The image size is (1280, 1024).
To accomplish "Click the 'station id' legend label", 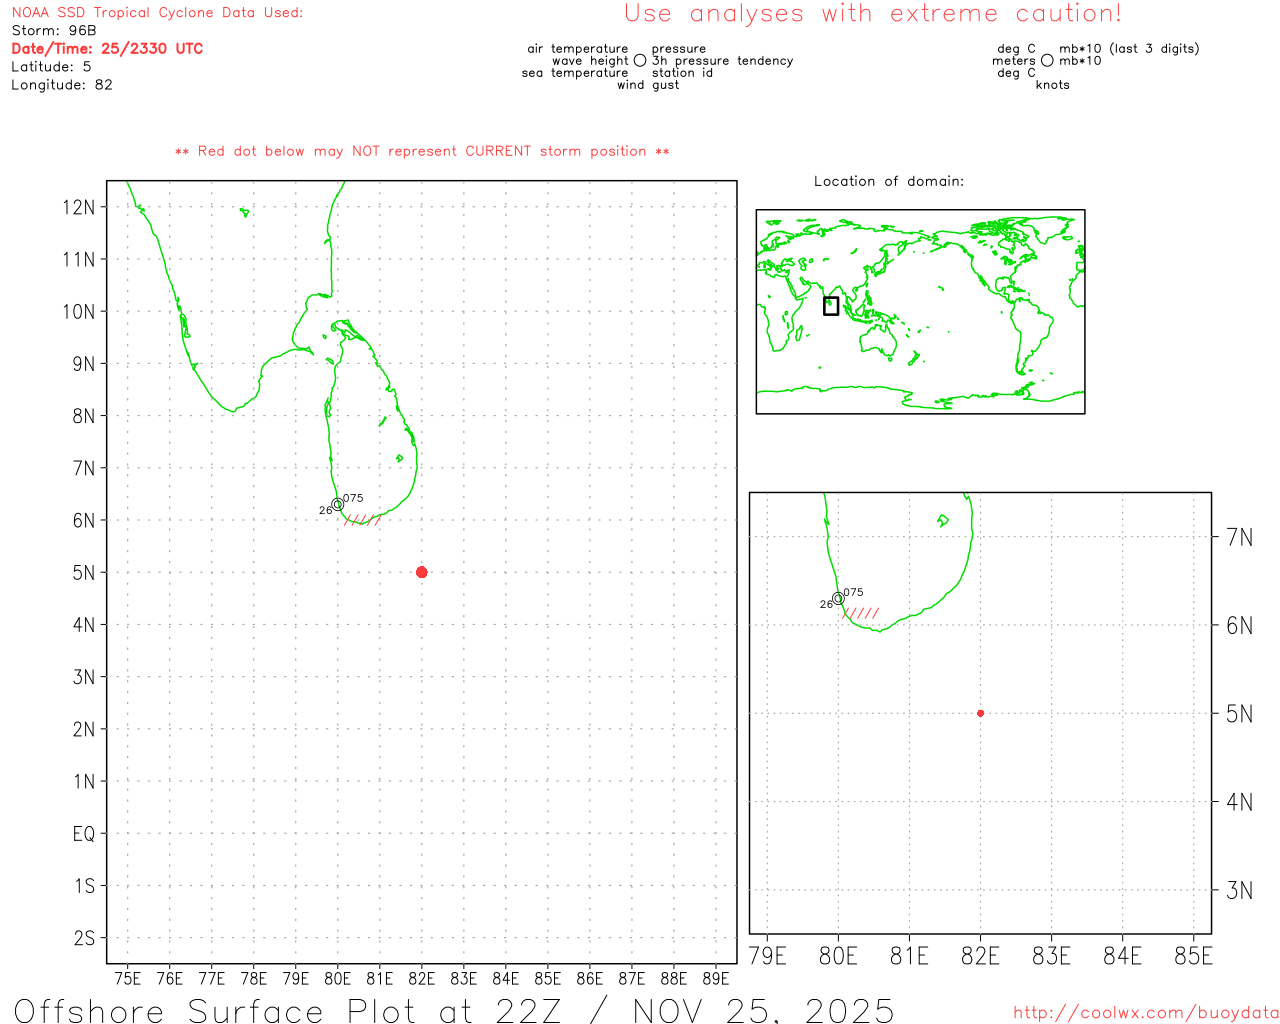I will (682, 73).
